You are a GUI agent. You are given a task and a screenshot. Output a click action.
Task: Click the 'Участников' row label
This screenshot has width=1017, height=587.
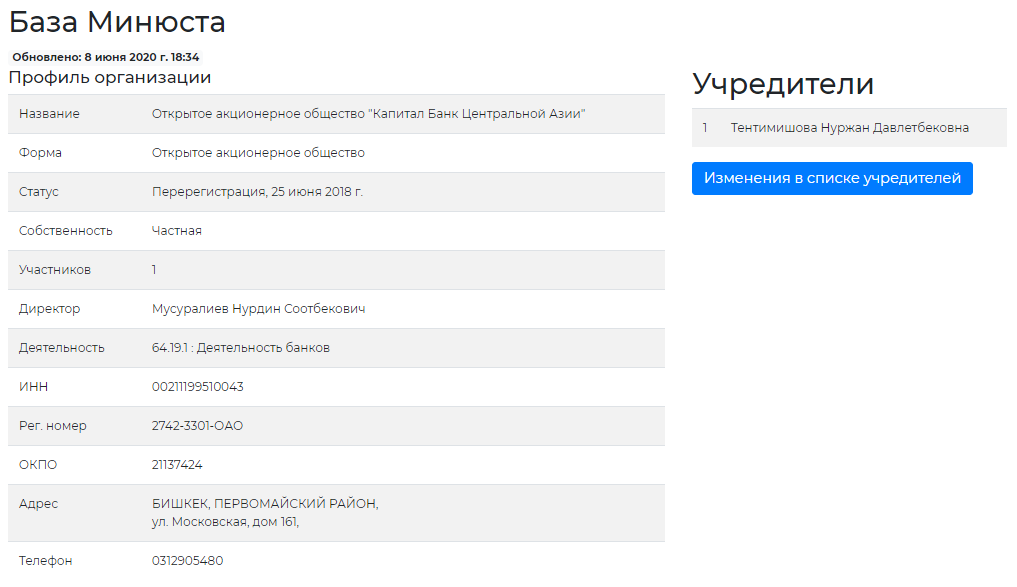[54, 270]
